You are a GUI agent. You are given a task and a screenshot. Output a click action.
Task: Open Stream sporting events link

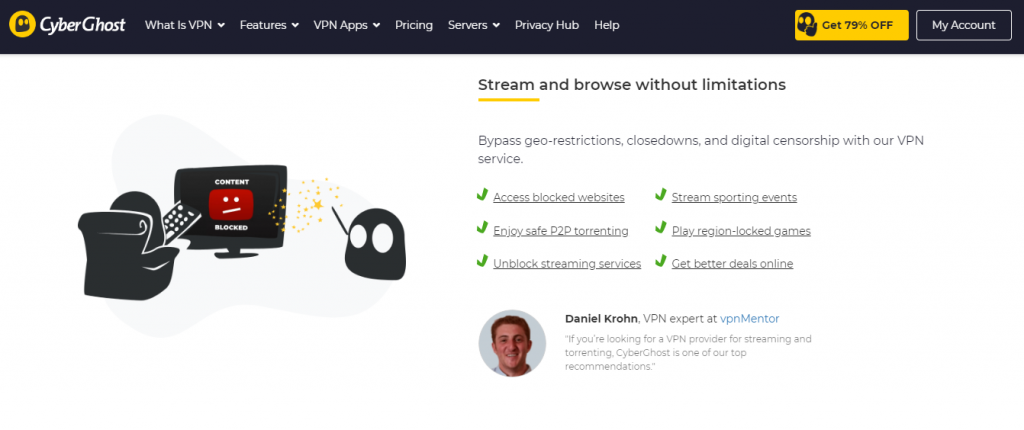click(734, 197)
